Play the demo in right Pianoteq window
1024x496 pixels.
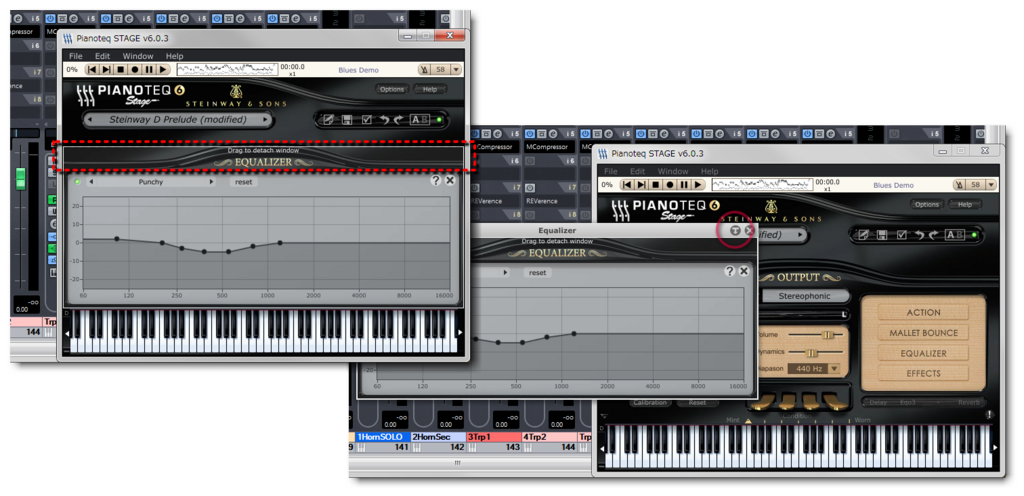coord(698,185)
